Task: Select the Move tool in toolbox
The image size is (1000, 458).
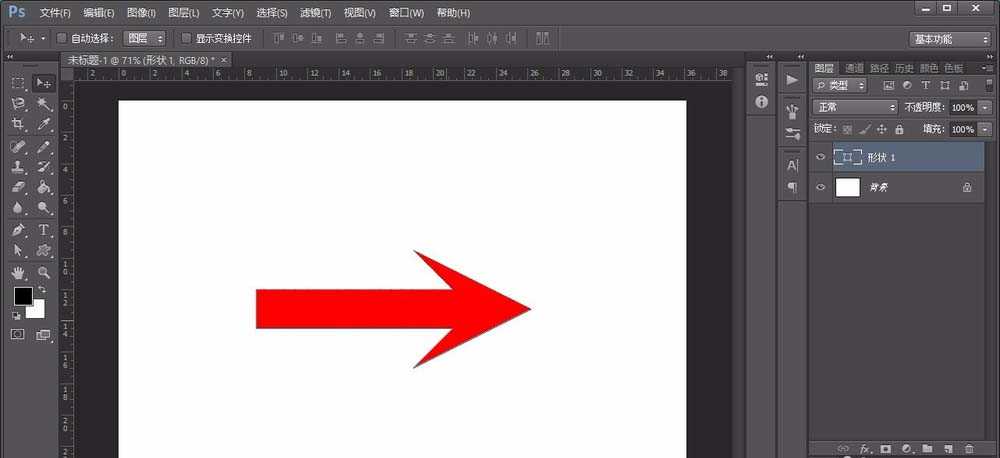Action: [x=43, y=84]
